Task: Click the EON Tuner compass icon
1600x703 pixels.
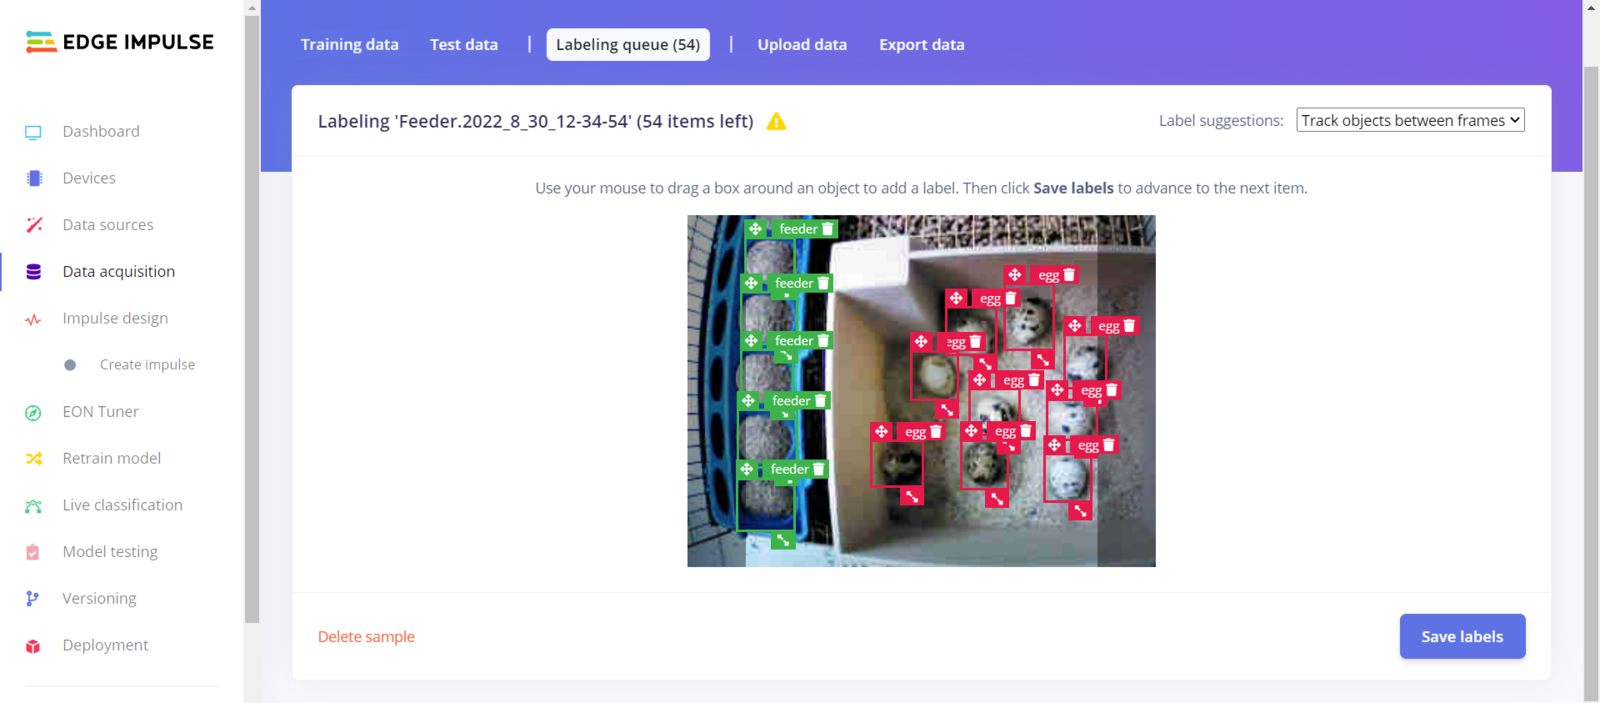Action: coord(33,412)
